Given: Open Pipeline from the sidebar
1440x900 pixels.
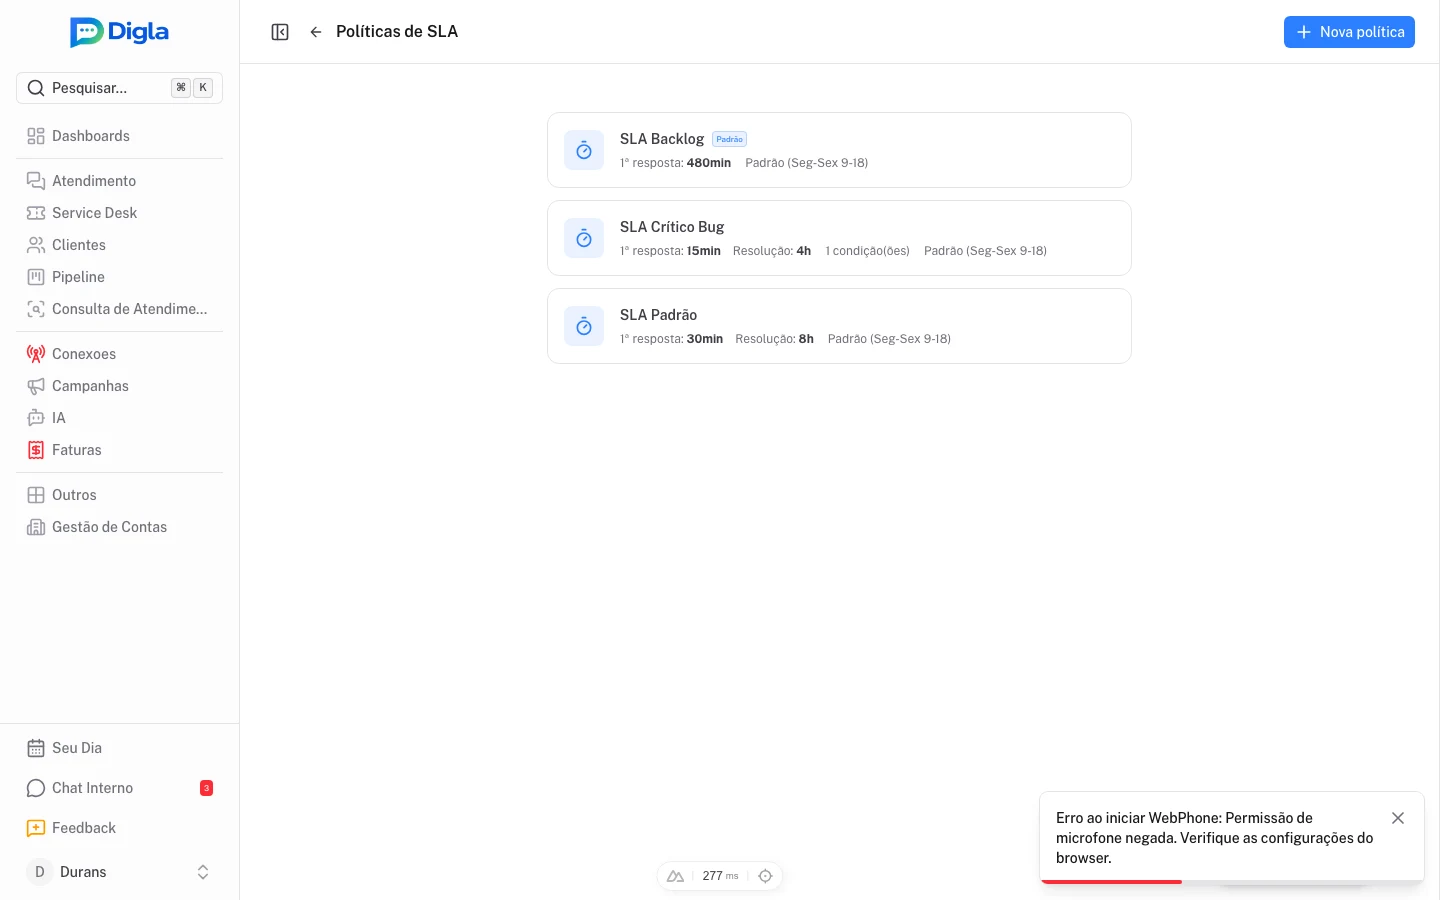Looking at the screenshot, I should [x=119, y=277].
